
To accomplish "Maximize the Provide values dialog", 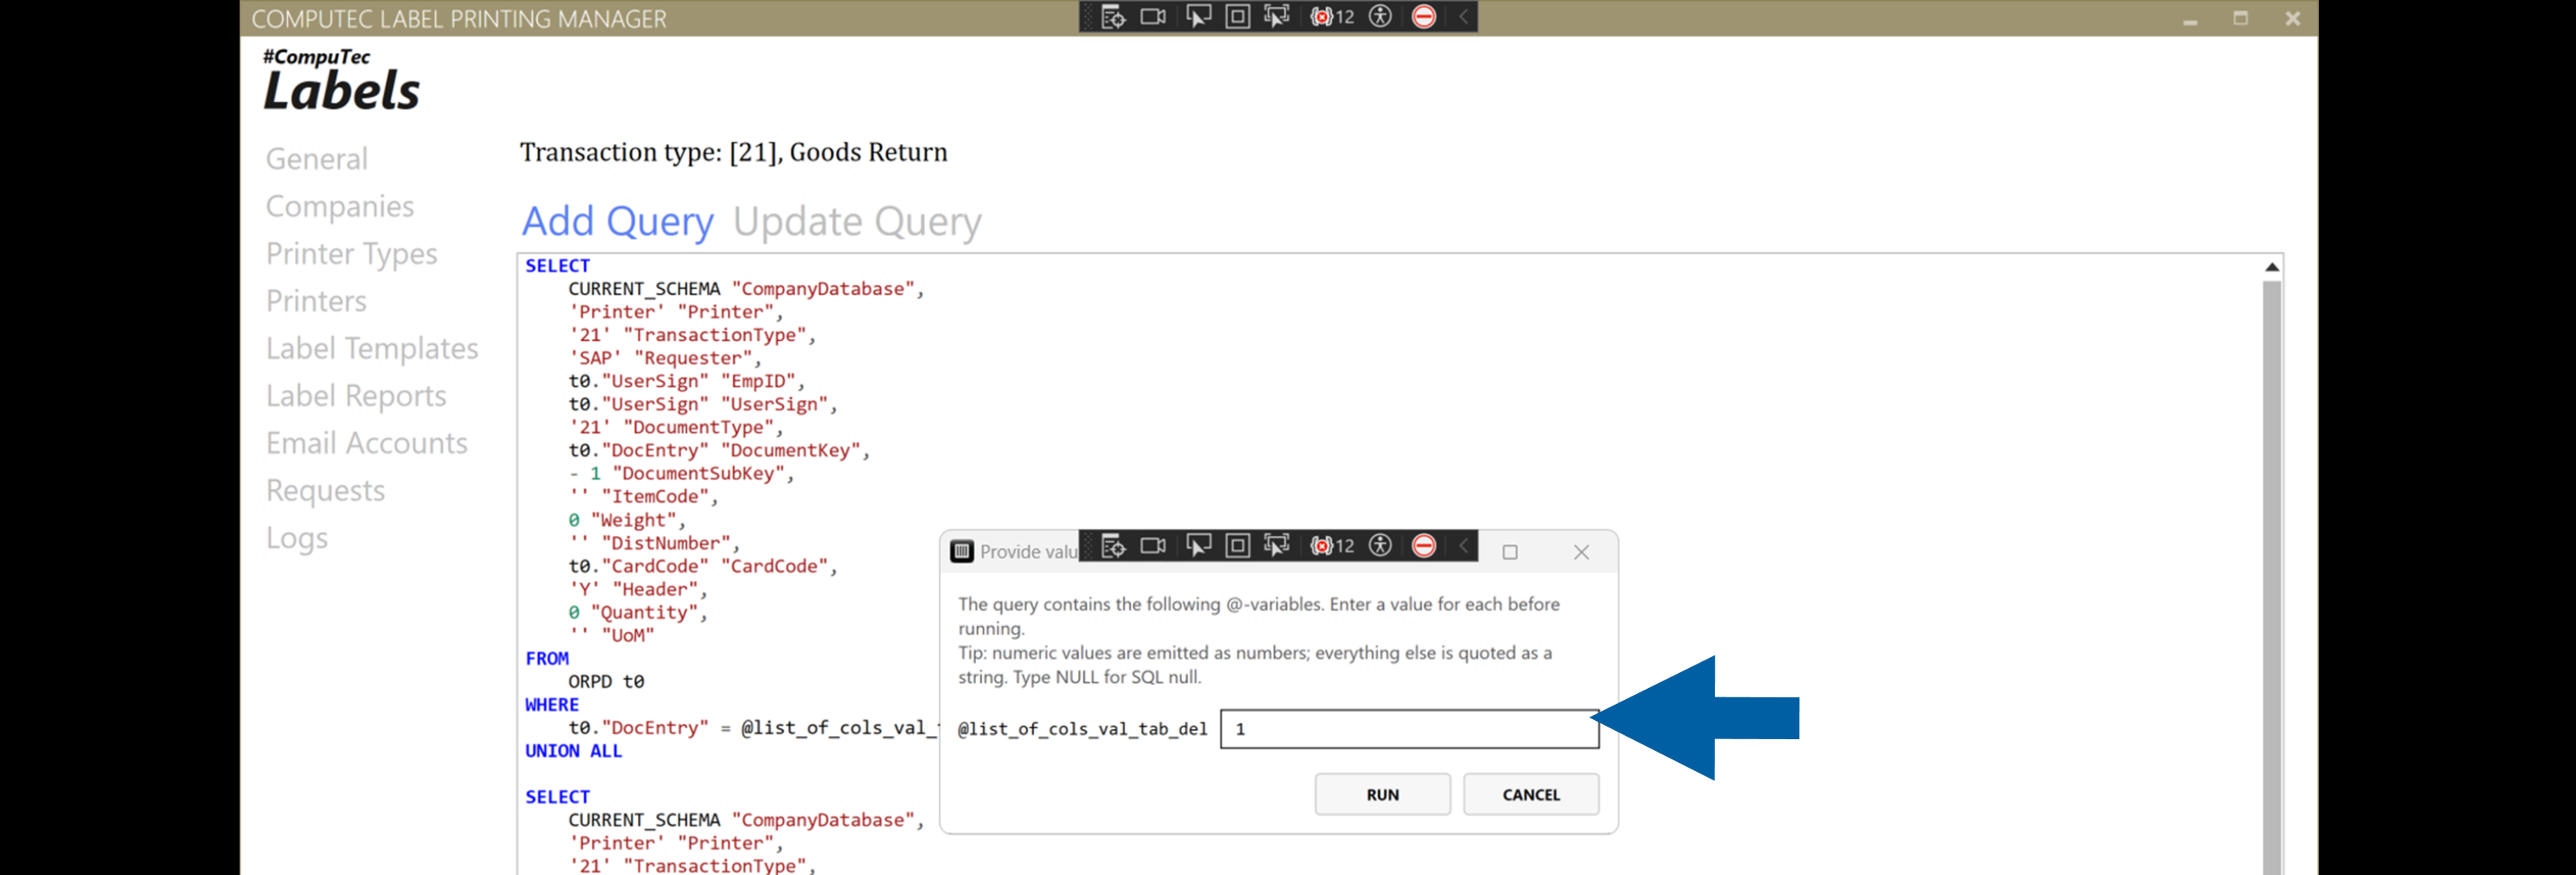I will (1510, 552).
